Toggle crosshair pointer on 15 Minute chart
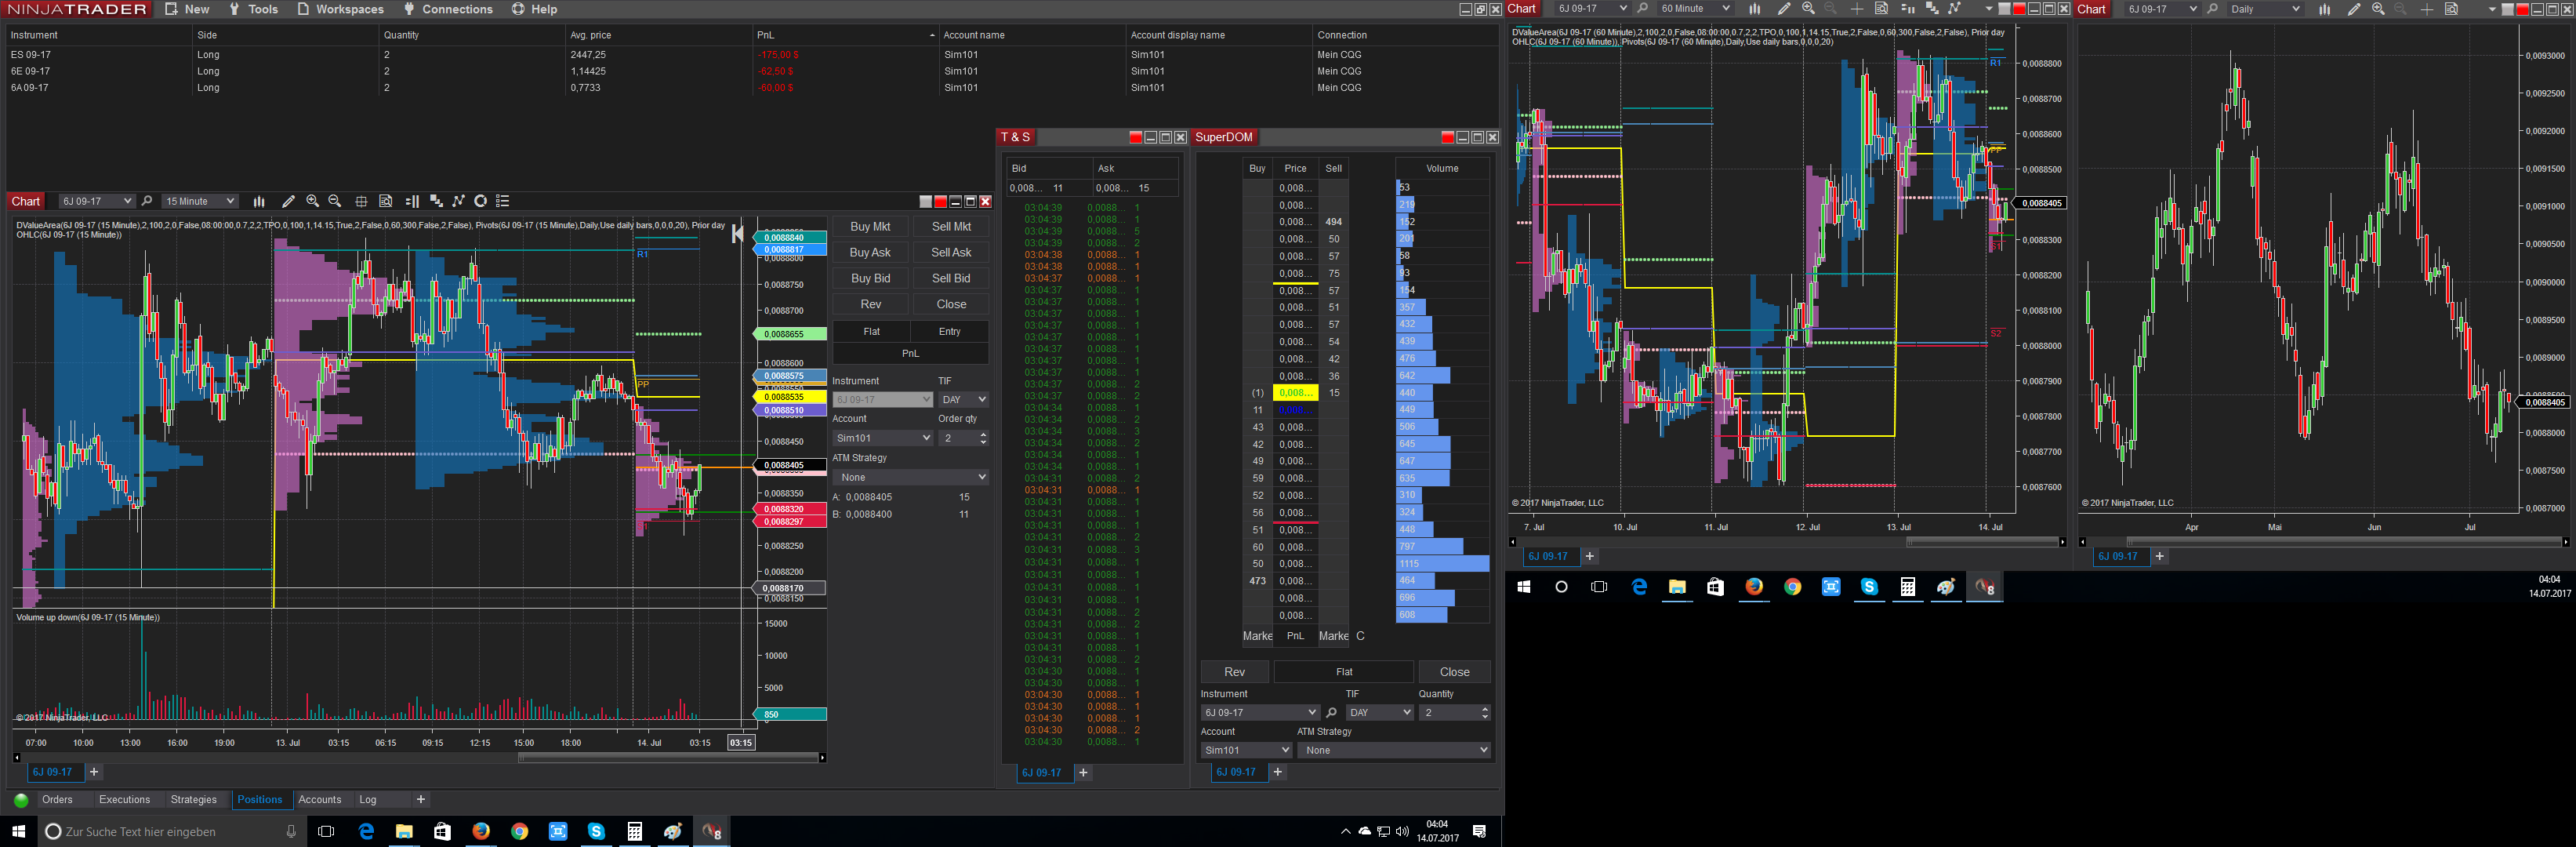The height and width of the screenshot is (847, 2576). coord(361,201)
